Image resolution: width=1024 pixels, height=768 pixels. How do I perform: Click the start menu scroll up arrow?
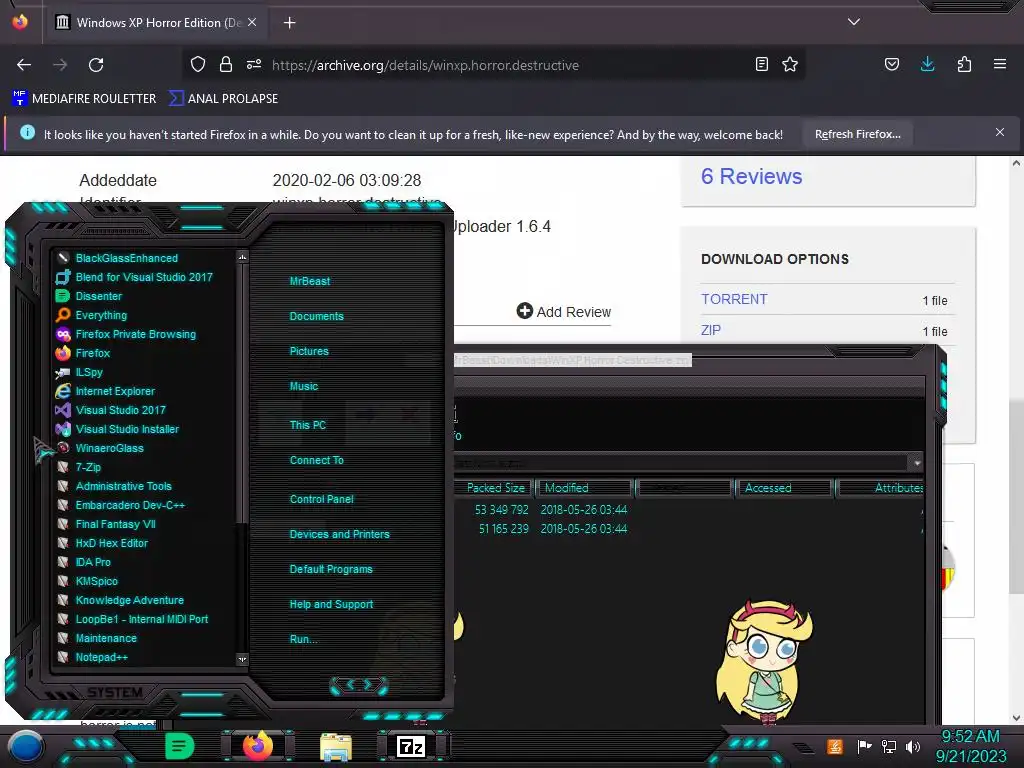242,257
